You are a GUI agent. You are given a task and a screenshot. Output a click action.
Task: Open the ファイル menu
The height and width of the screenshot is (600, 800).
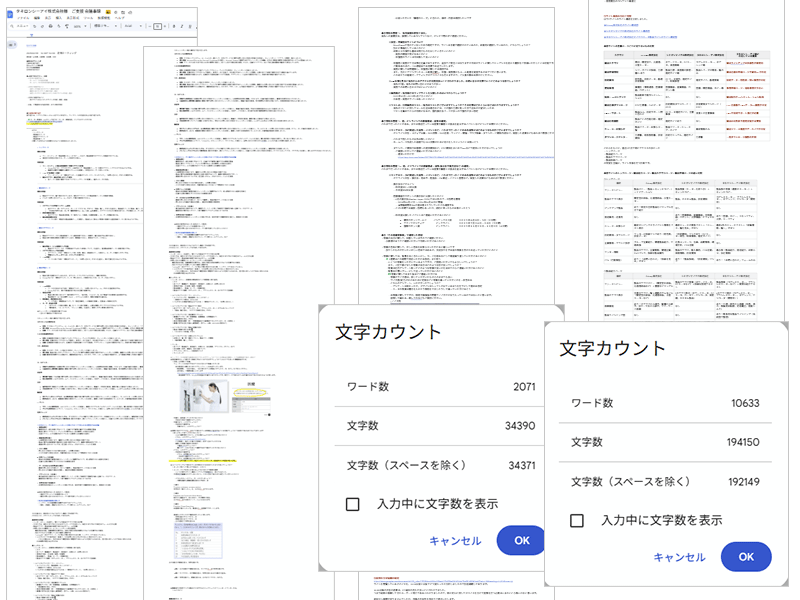click(x=23, y=17)
